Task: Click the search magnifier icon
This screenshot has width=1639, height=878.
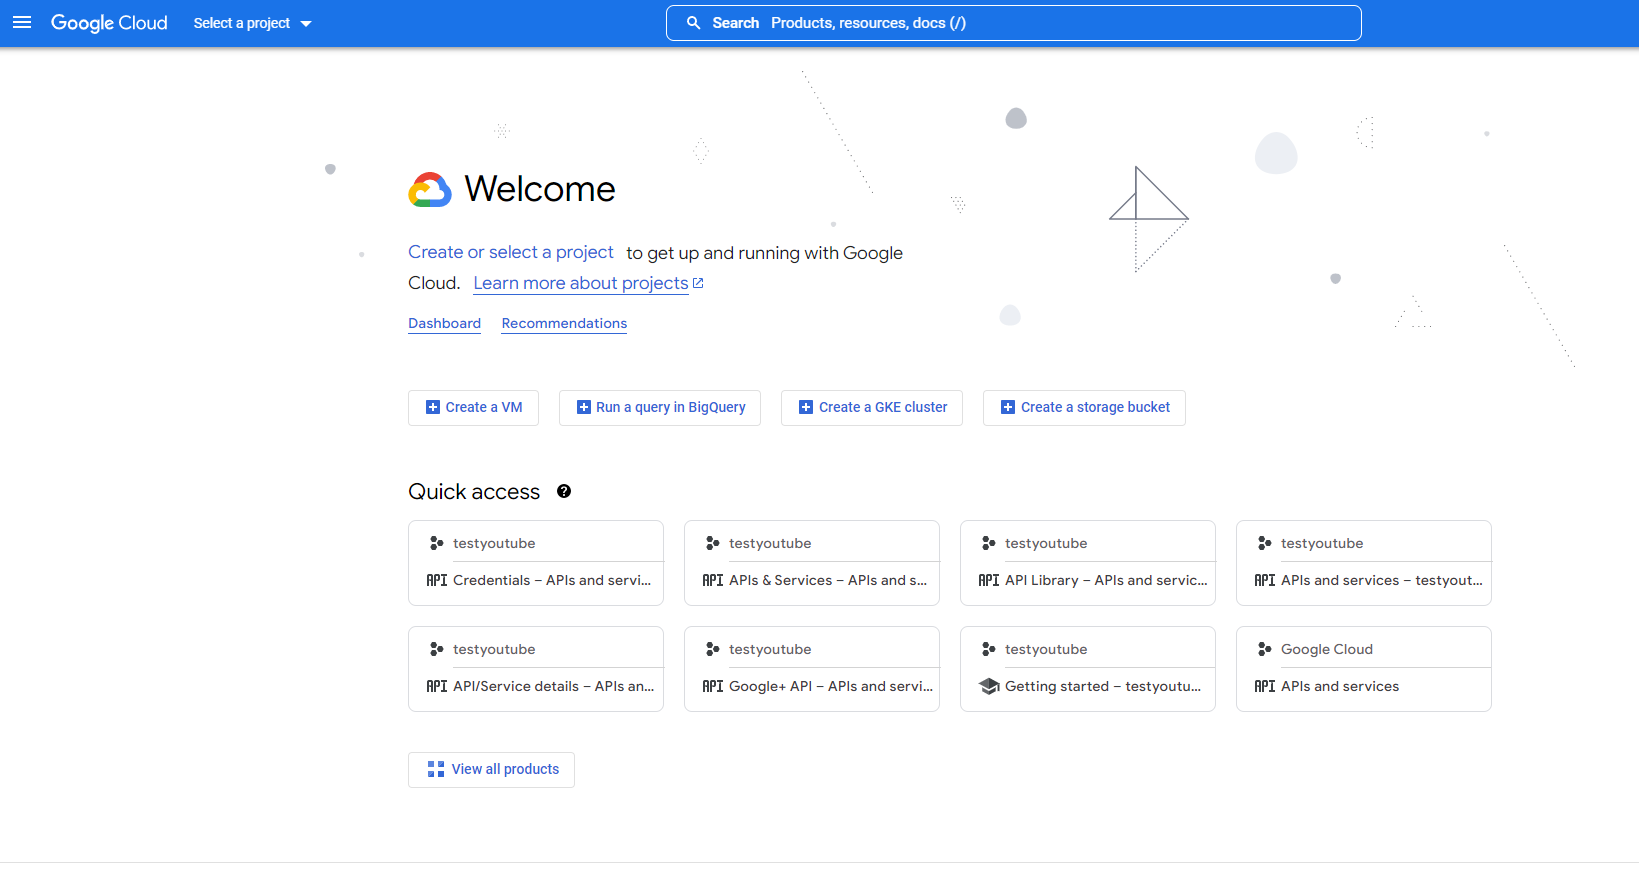Action: (x=693, y=23)
